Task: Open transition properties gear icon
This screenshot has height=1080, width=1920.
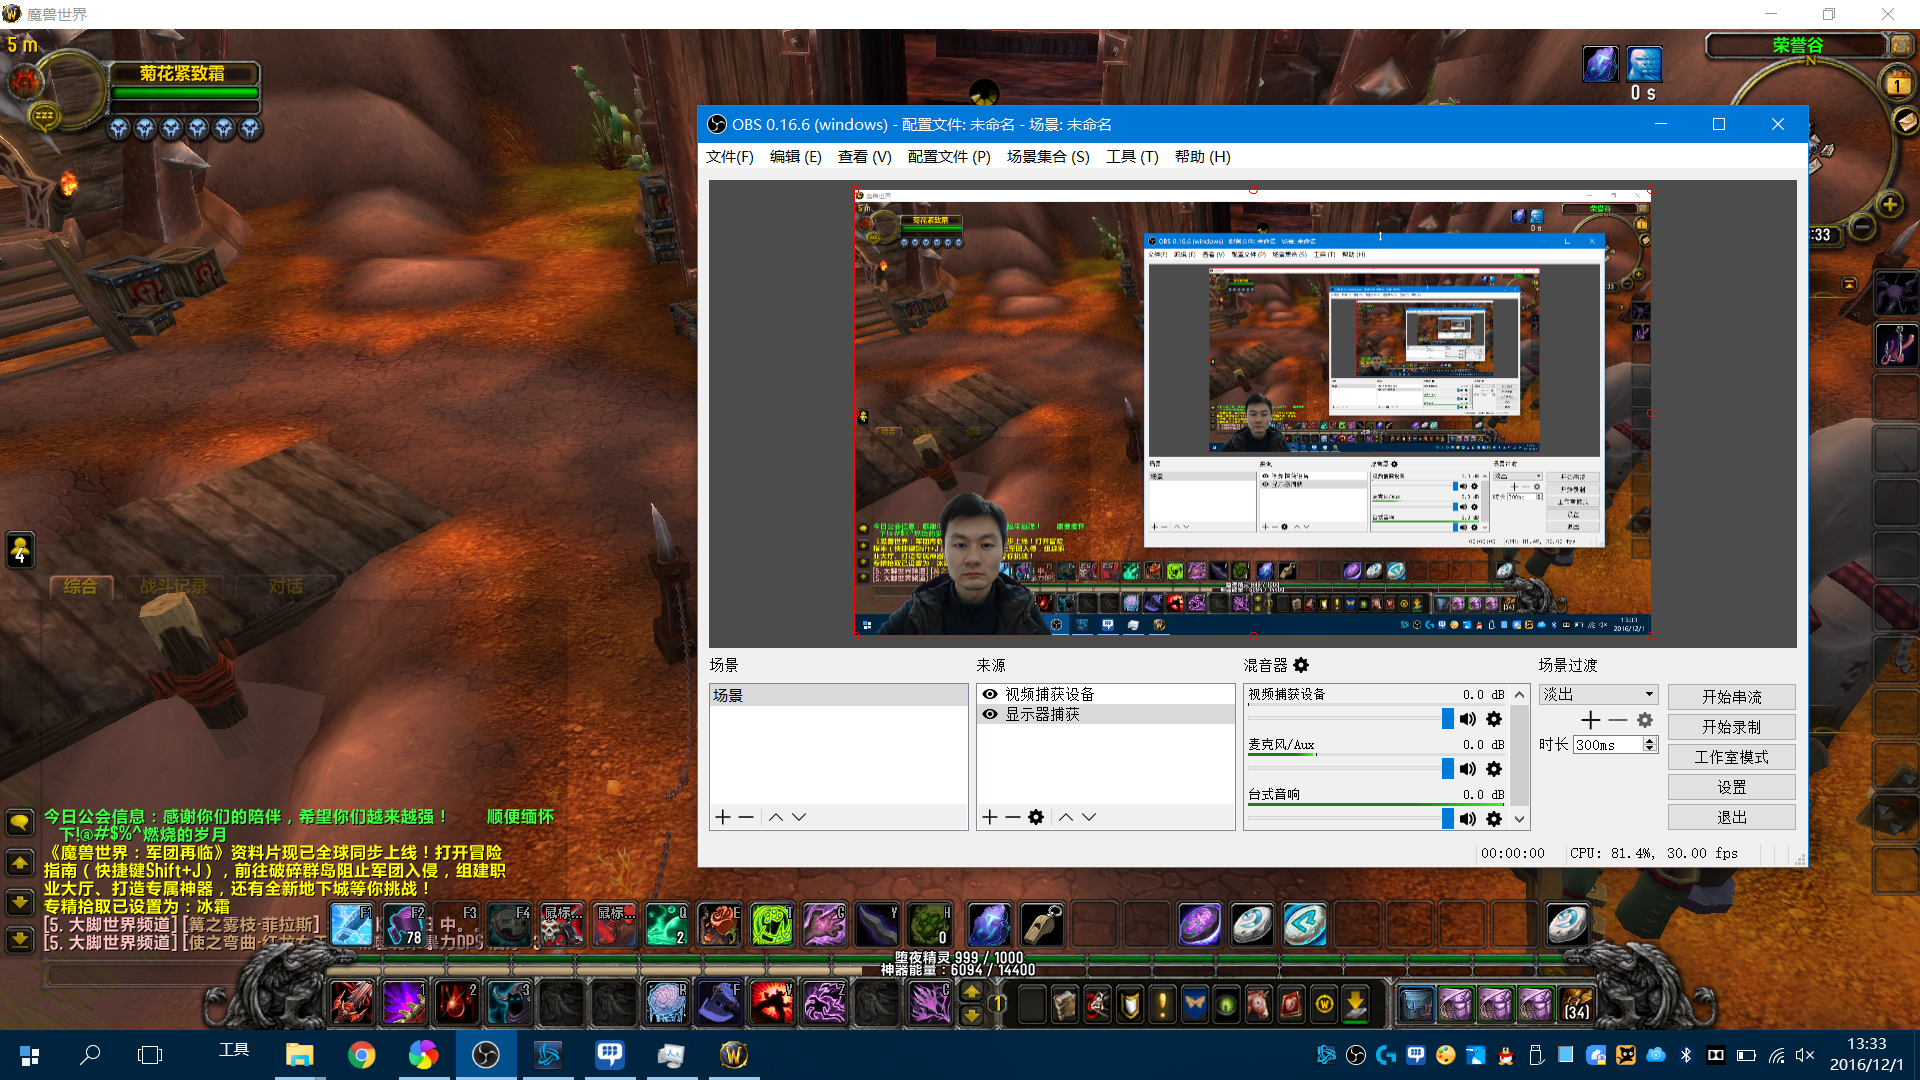Action: click(x=1645, y=720)
